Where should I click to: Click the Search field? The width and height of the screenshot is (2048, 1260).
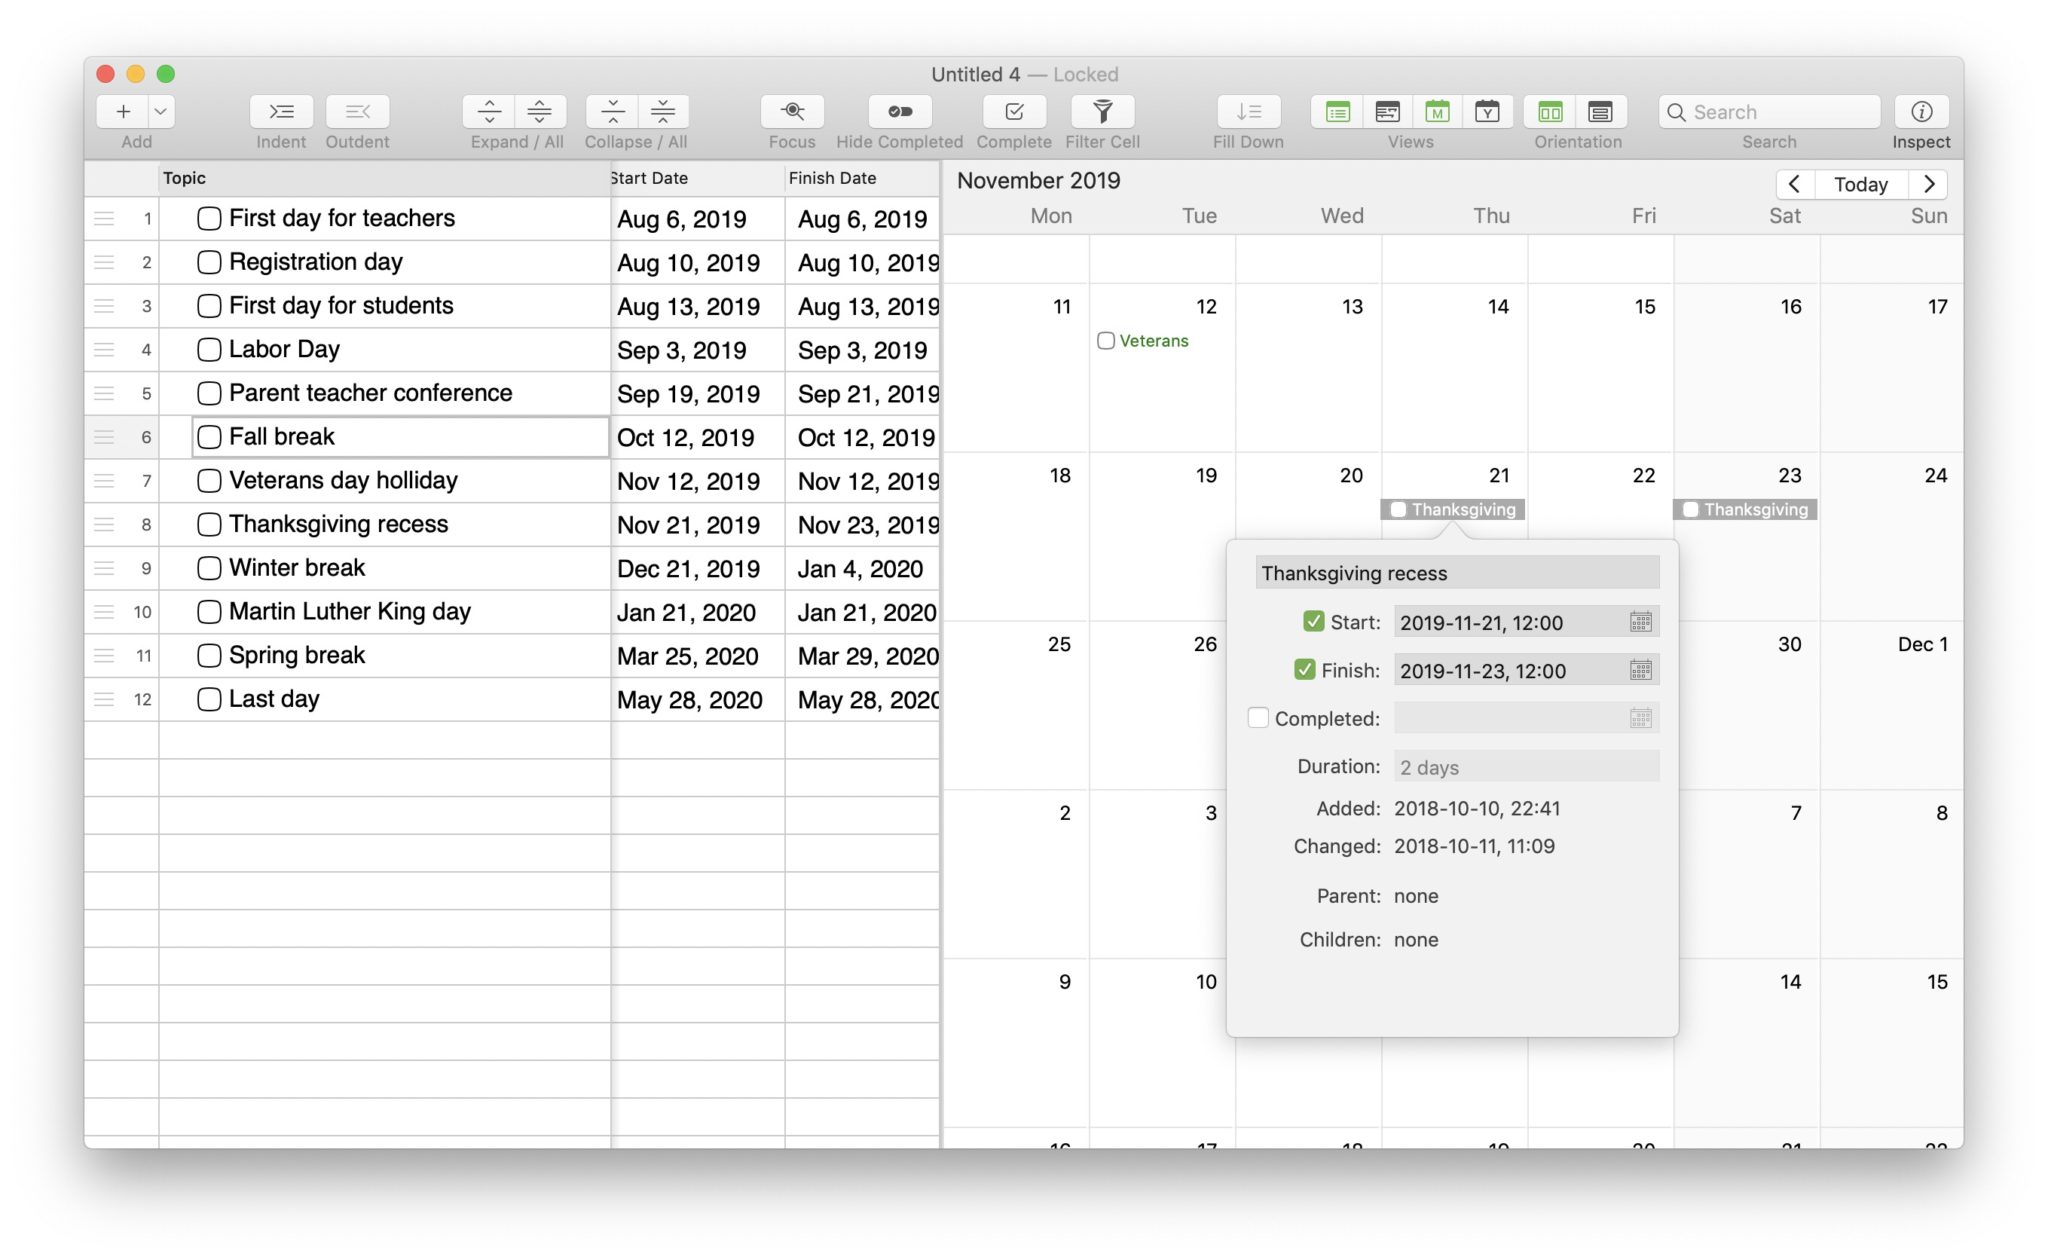[x=1769, y=111]
